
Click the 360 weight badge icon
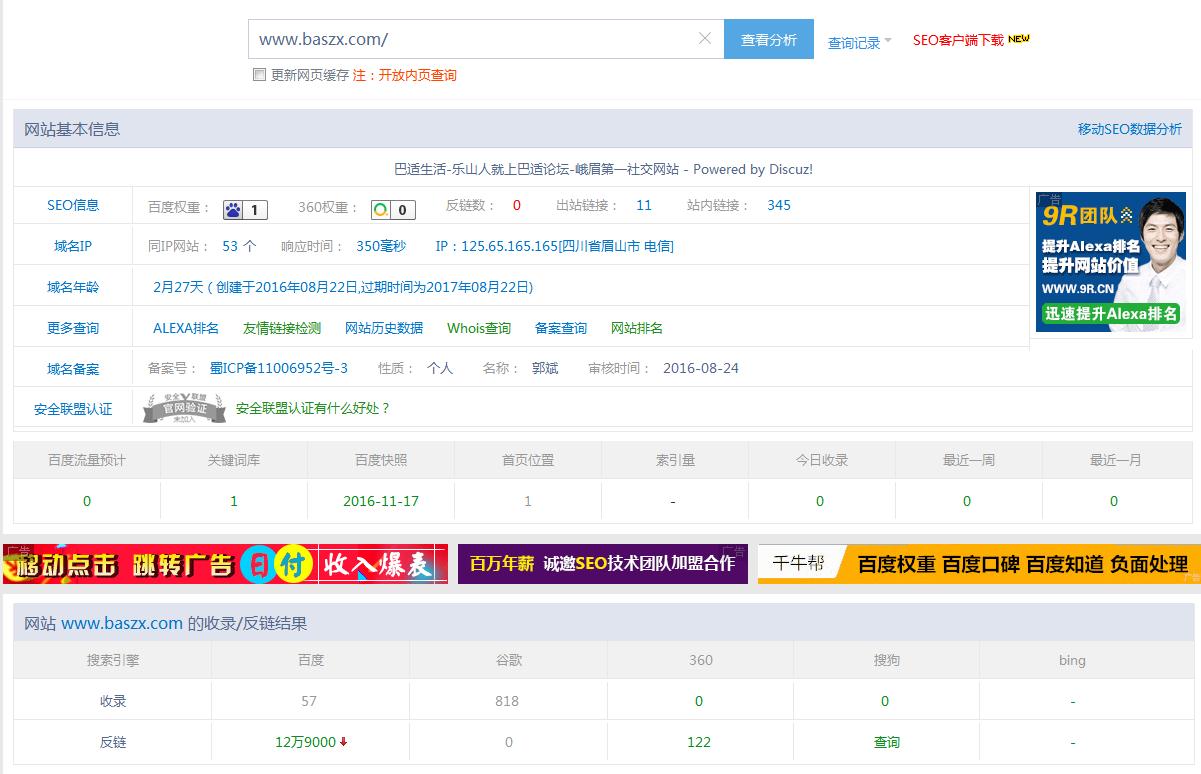click(x=393, y=210)
